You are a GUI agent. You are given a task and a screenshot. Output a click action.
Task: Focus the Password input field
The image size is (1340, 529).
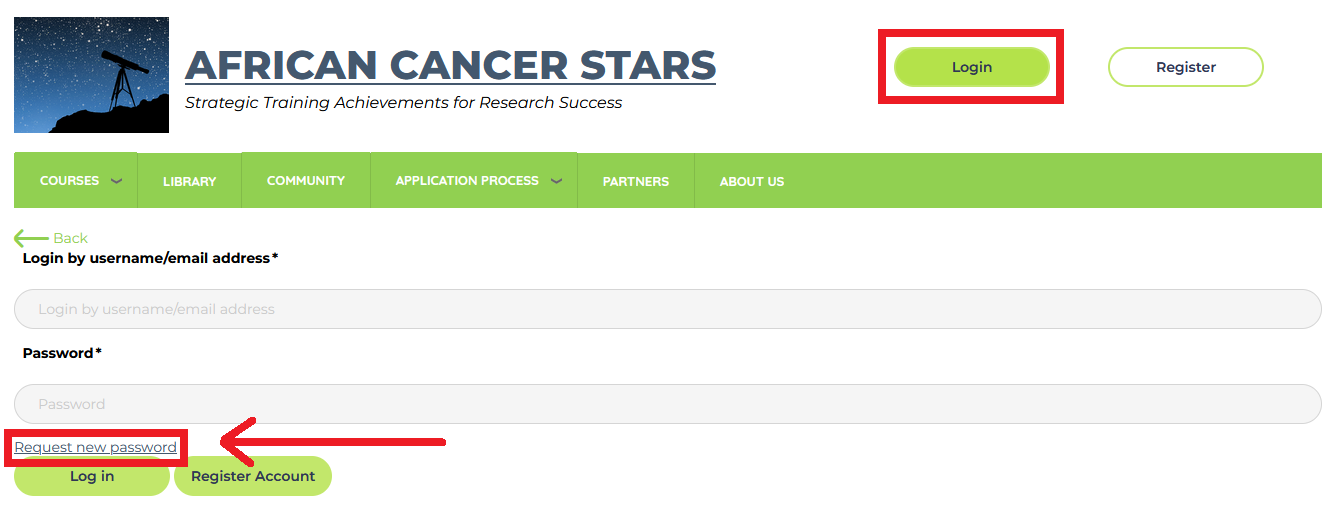click(x=668, y=404)
